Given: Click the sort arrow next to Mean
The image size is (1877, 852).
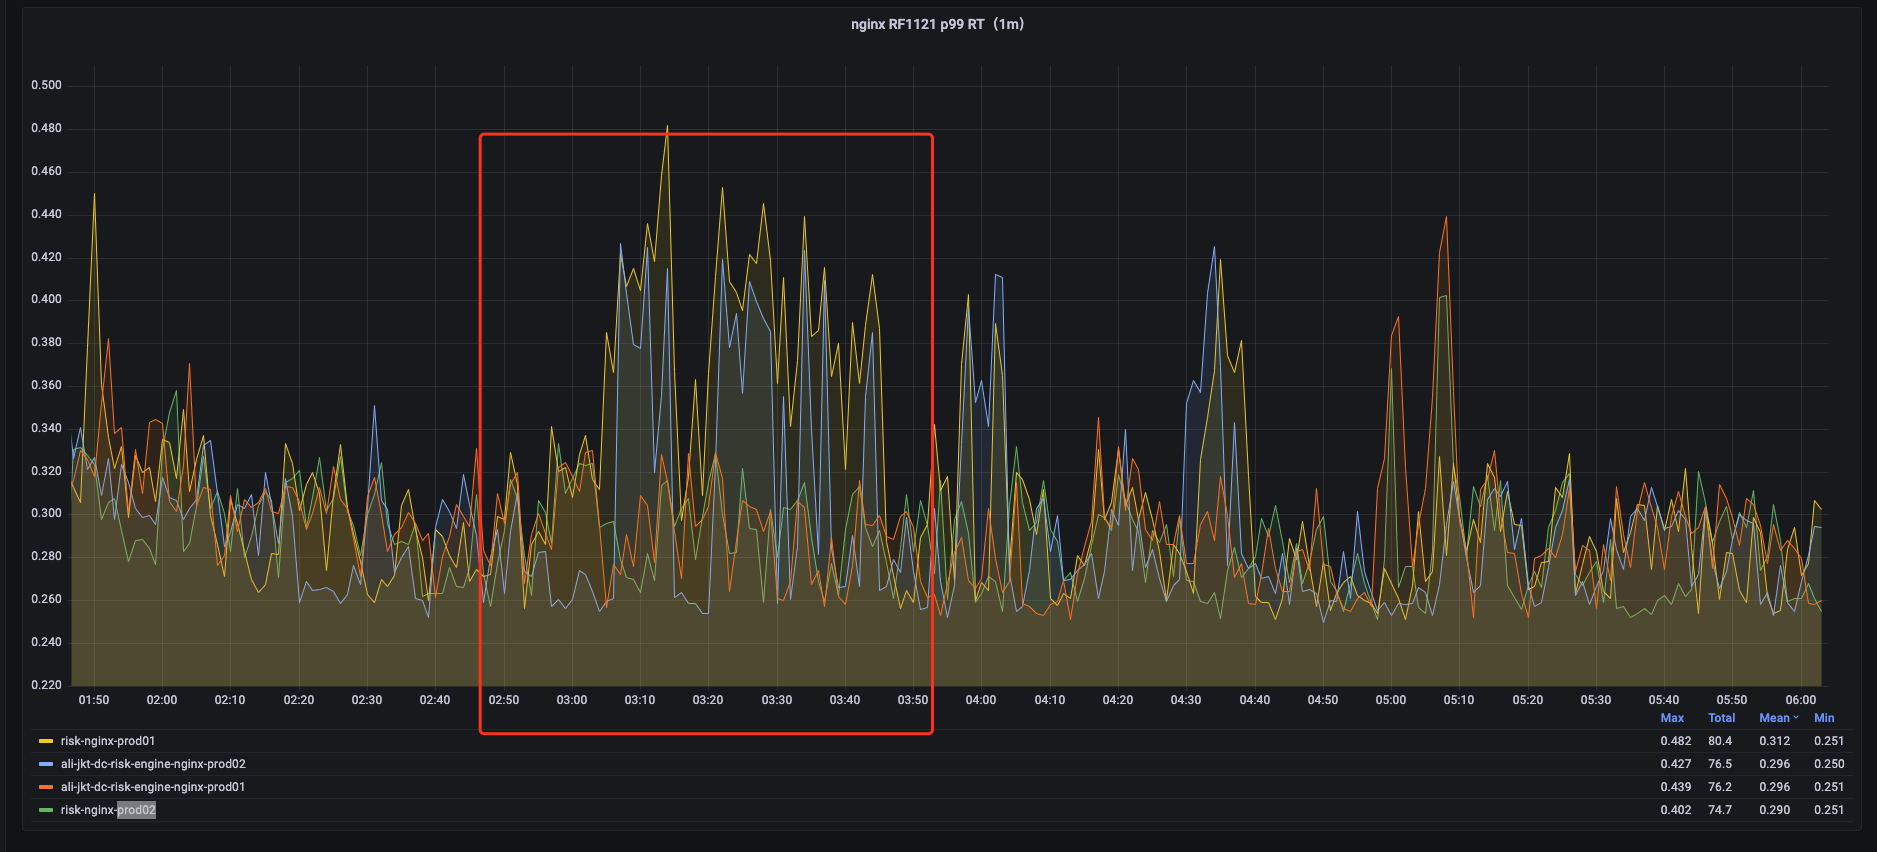Looking at the screenshot, I should [x=1796, y=718].
